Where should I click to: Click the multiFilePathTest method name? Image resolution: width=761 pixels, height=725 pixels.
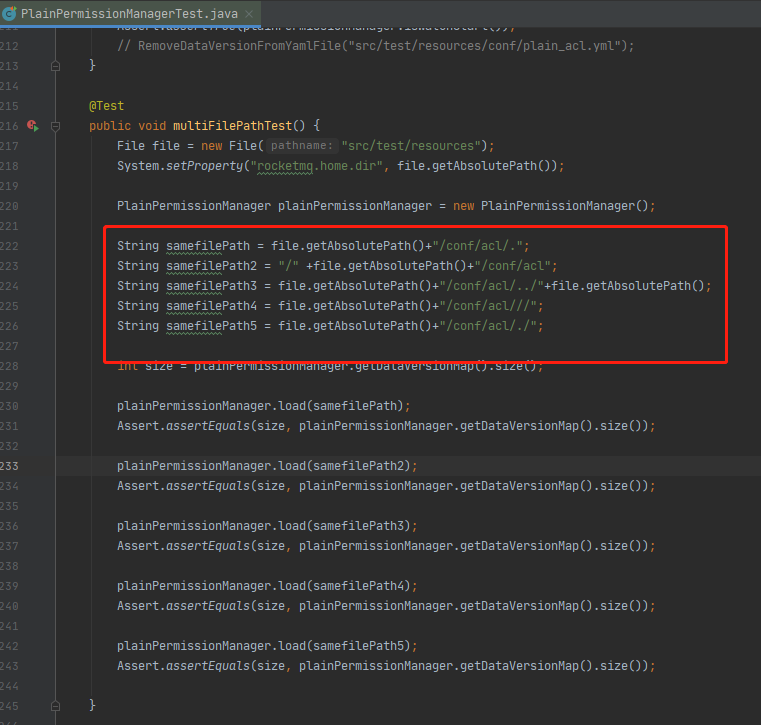(232, 126)
